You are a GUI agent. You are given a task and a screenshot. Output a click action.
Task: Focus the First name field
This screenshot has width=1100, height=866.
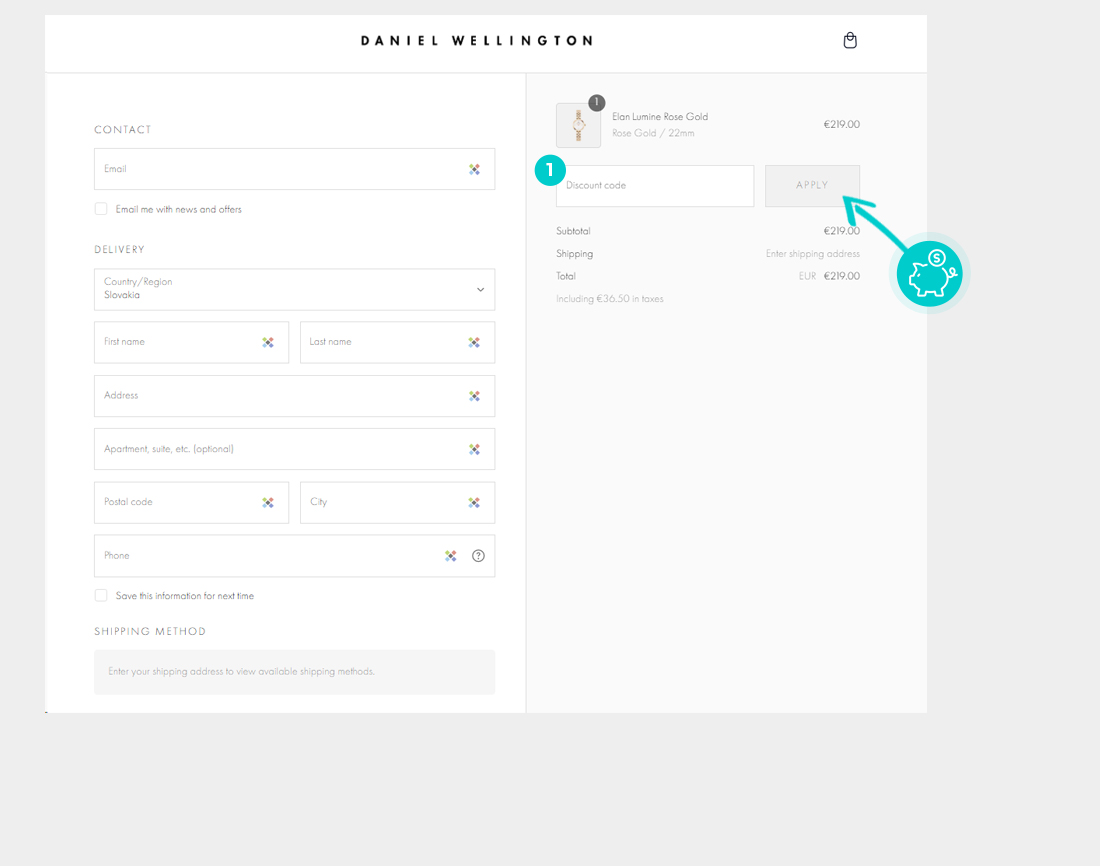tap(192, 342)
